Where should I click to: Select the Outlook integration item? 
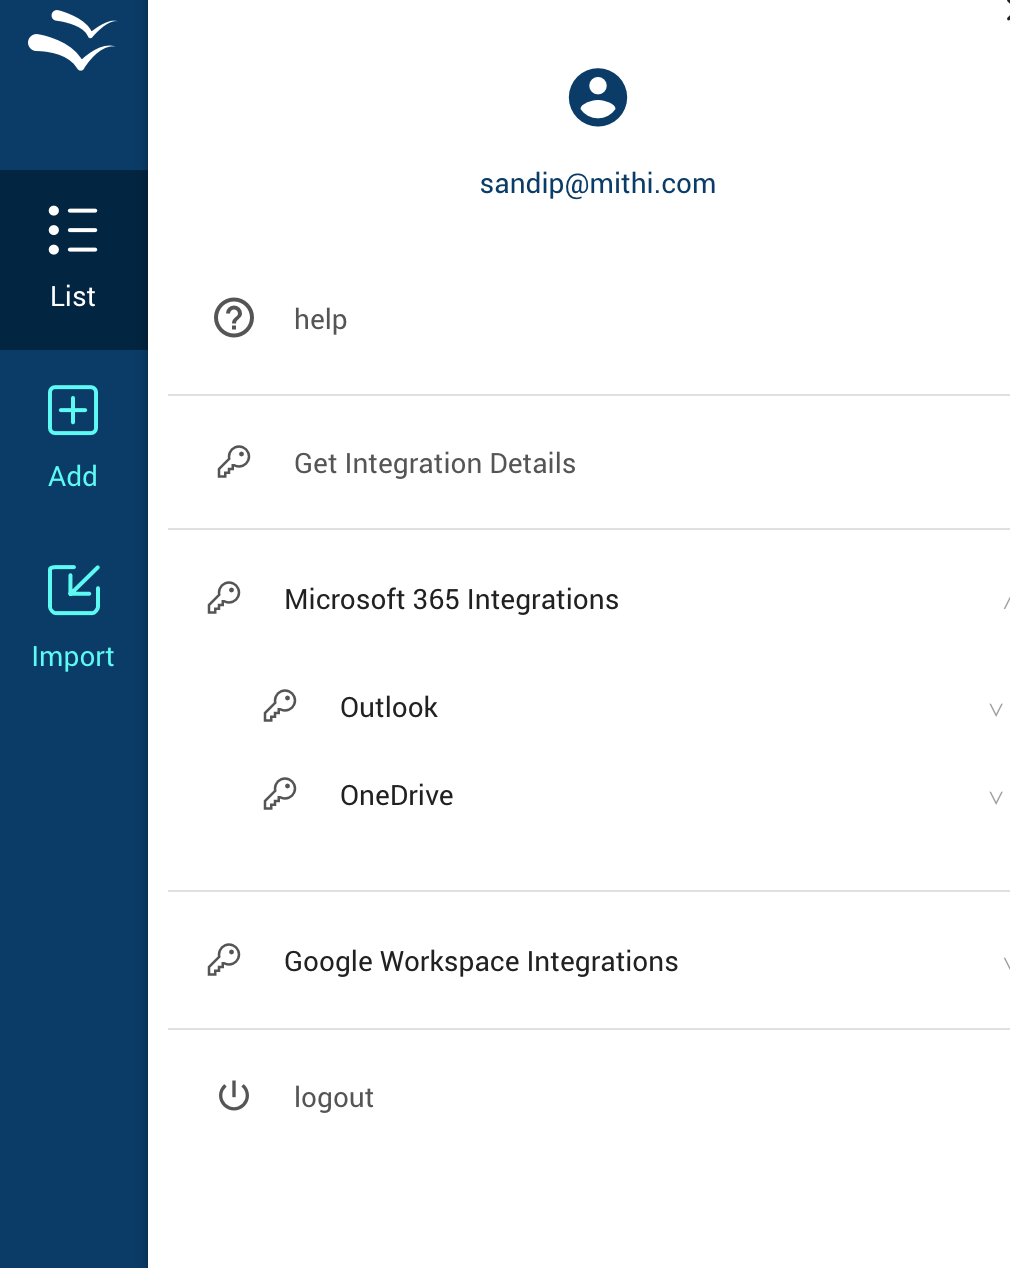tap(389, 708)
